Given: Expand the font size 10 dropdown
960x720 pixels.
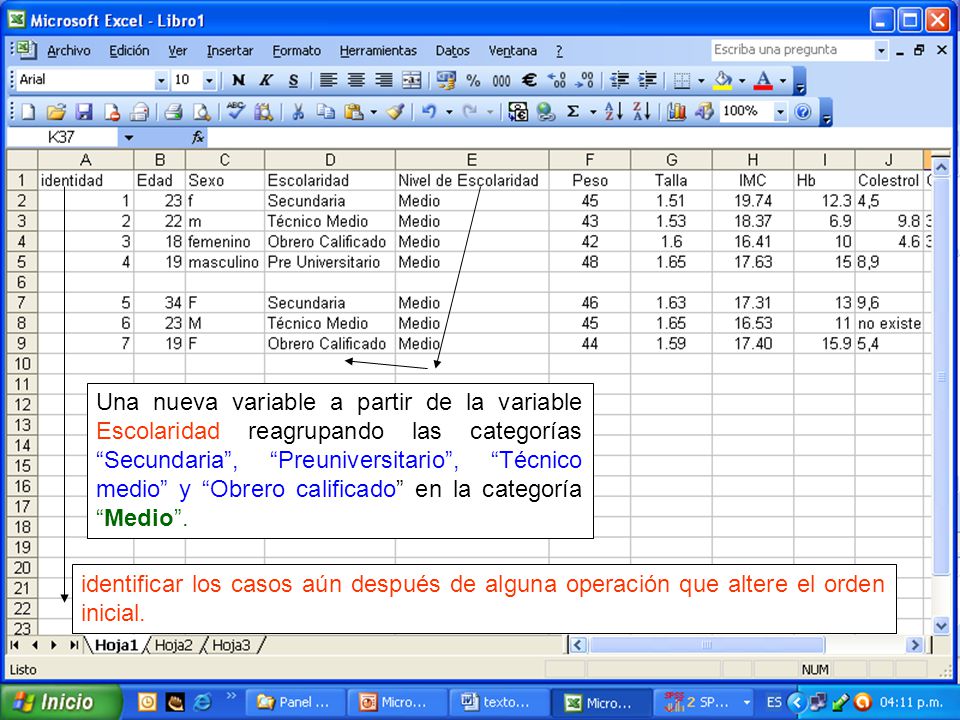Looking at the screenshot, I should coord(209,80).
